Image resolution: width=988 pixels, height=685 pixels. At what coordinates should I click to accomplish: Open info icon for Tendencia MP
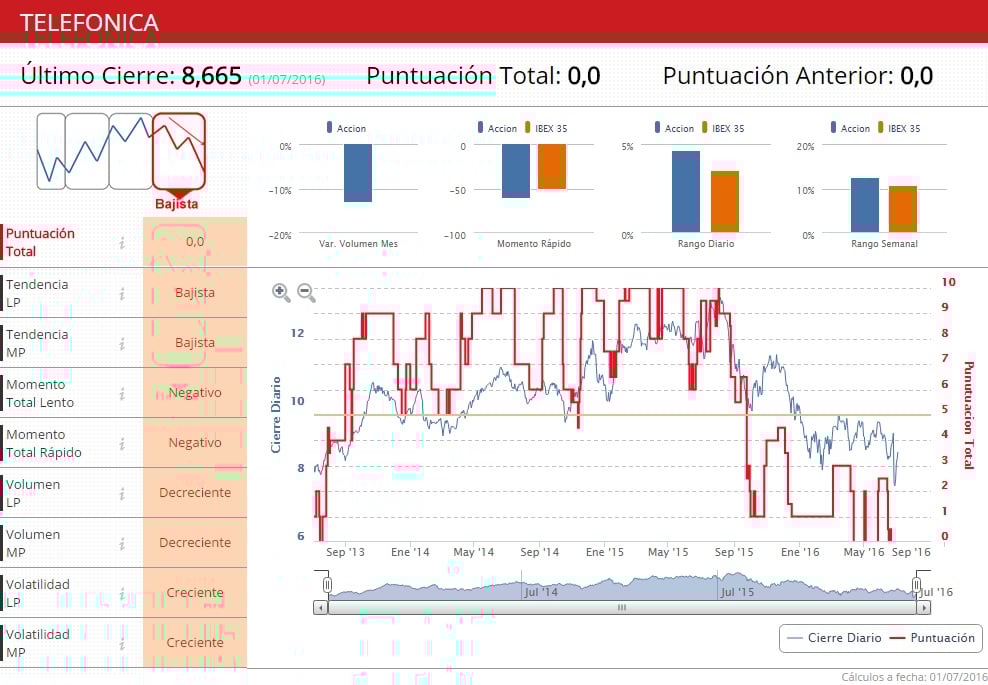tap(122, 343)
